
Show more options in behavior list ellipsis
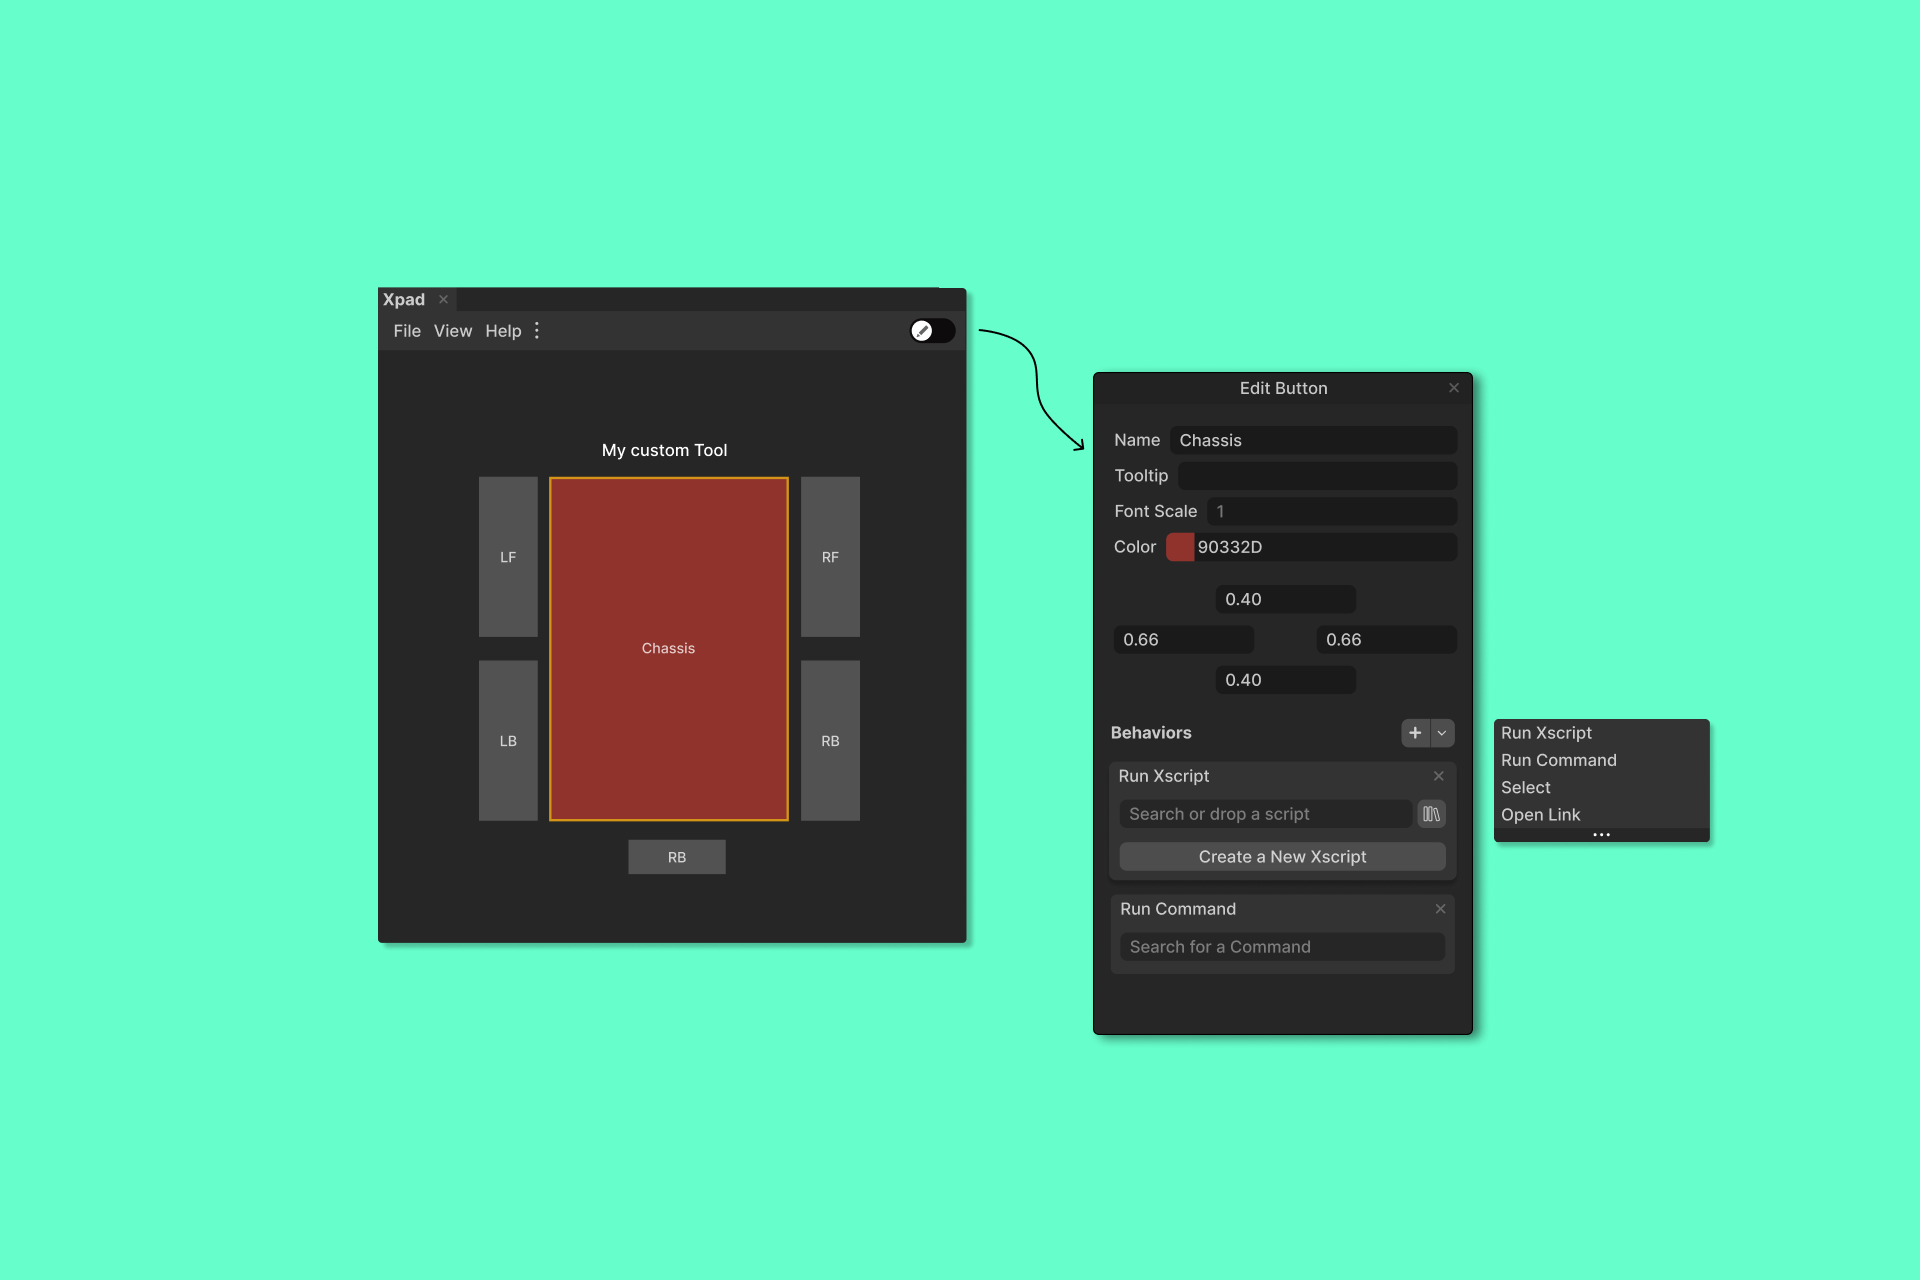(x=1601, y=835)
